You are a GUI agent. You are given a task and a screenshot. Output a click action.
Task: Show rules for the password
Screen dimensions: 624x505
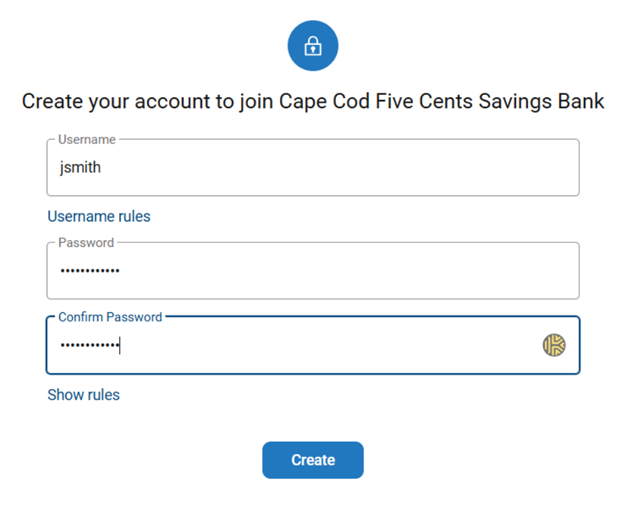click(83, 395)
